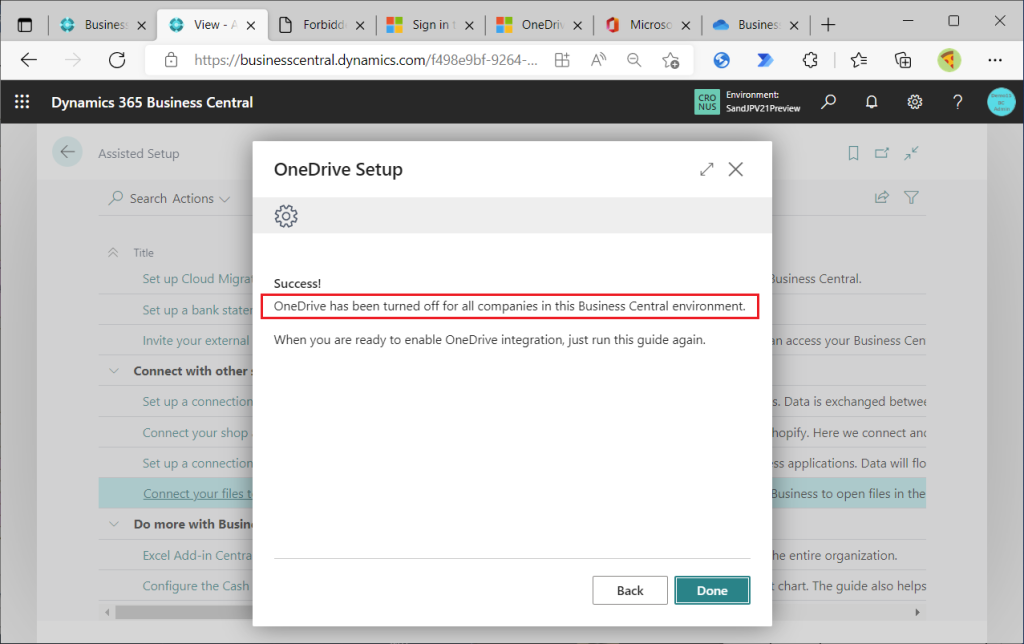Image resolution: width=1024 pixels, height=644 pixels.
Task: Open the Actions dropdown menu
Action: pos(201,198)
